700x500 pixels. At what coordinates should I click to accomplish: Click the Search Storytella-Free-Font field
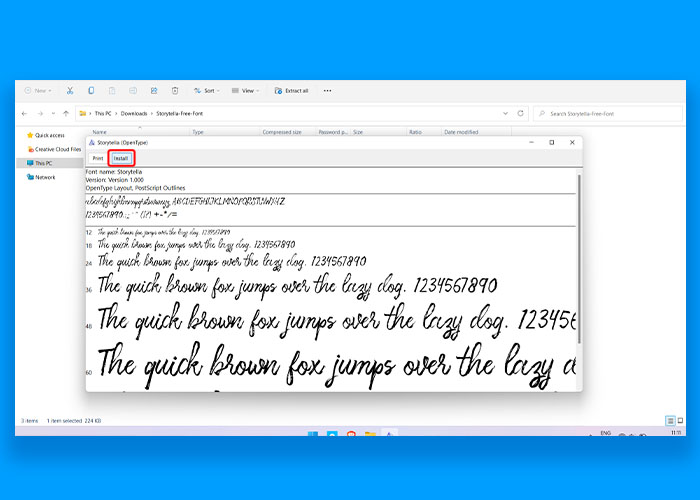coord(608,114)
